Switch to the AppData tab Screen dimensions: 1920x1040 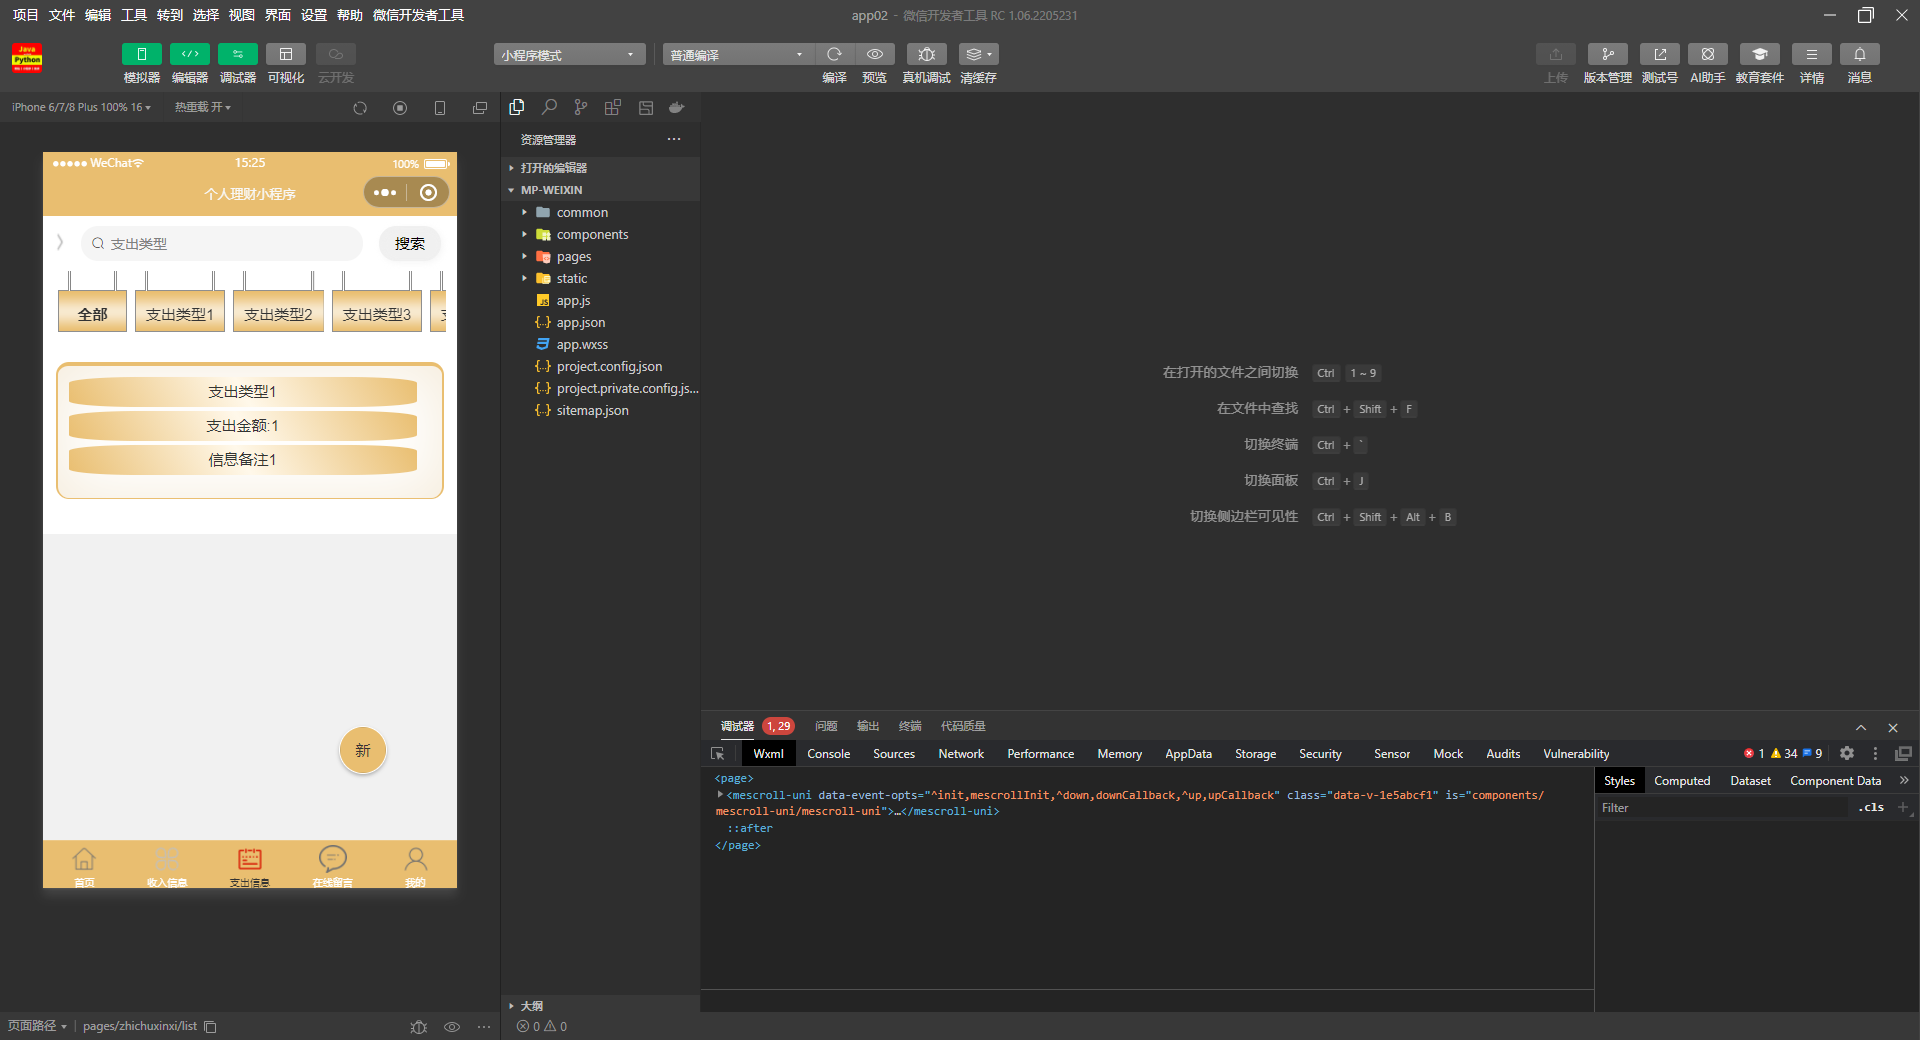point(1188,754)
